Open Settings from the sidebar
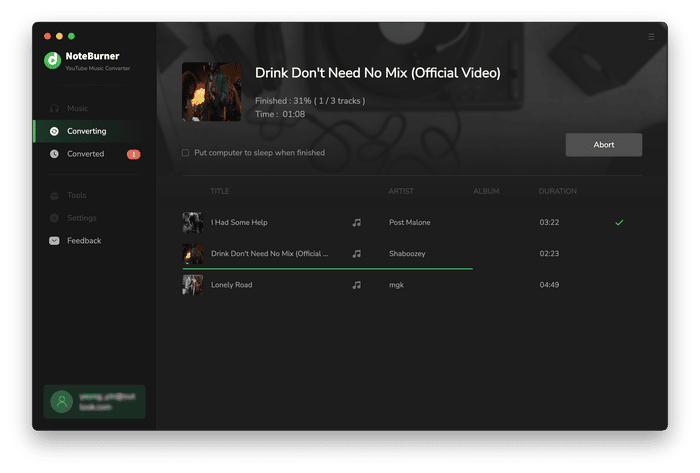The width and height of the screenshot is (700, 473). 95,218
